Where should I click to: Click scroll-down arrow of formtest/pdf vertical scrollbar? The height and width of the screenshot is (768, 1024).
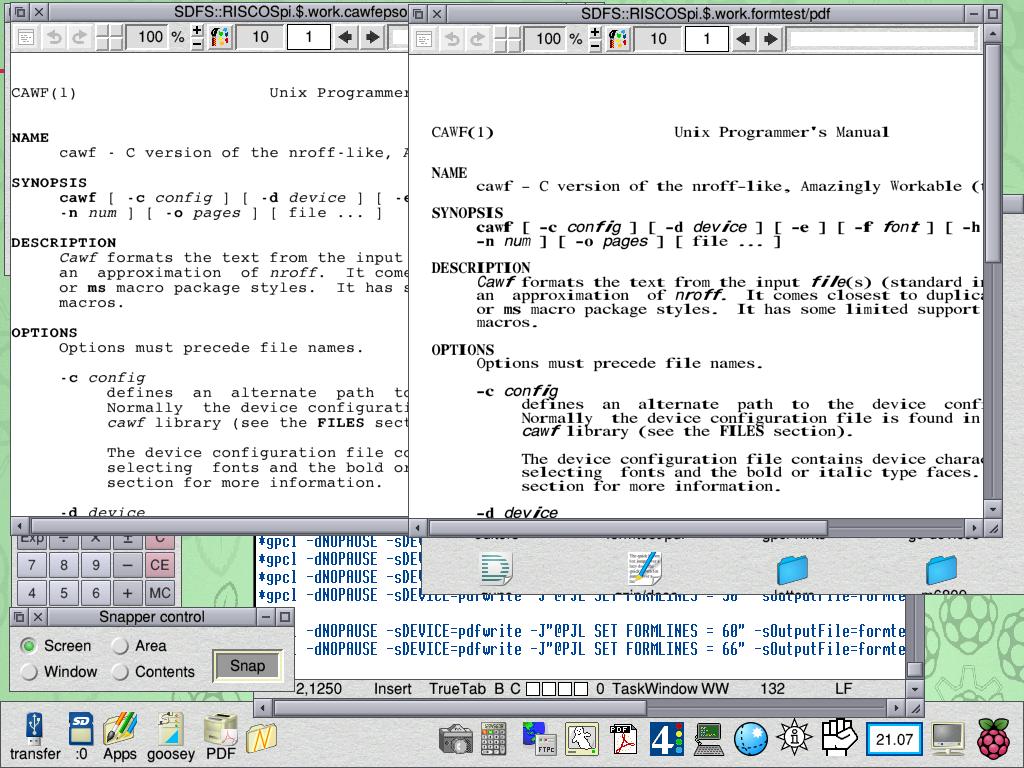[993, 509]
